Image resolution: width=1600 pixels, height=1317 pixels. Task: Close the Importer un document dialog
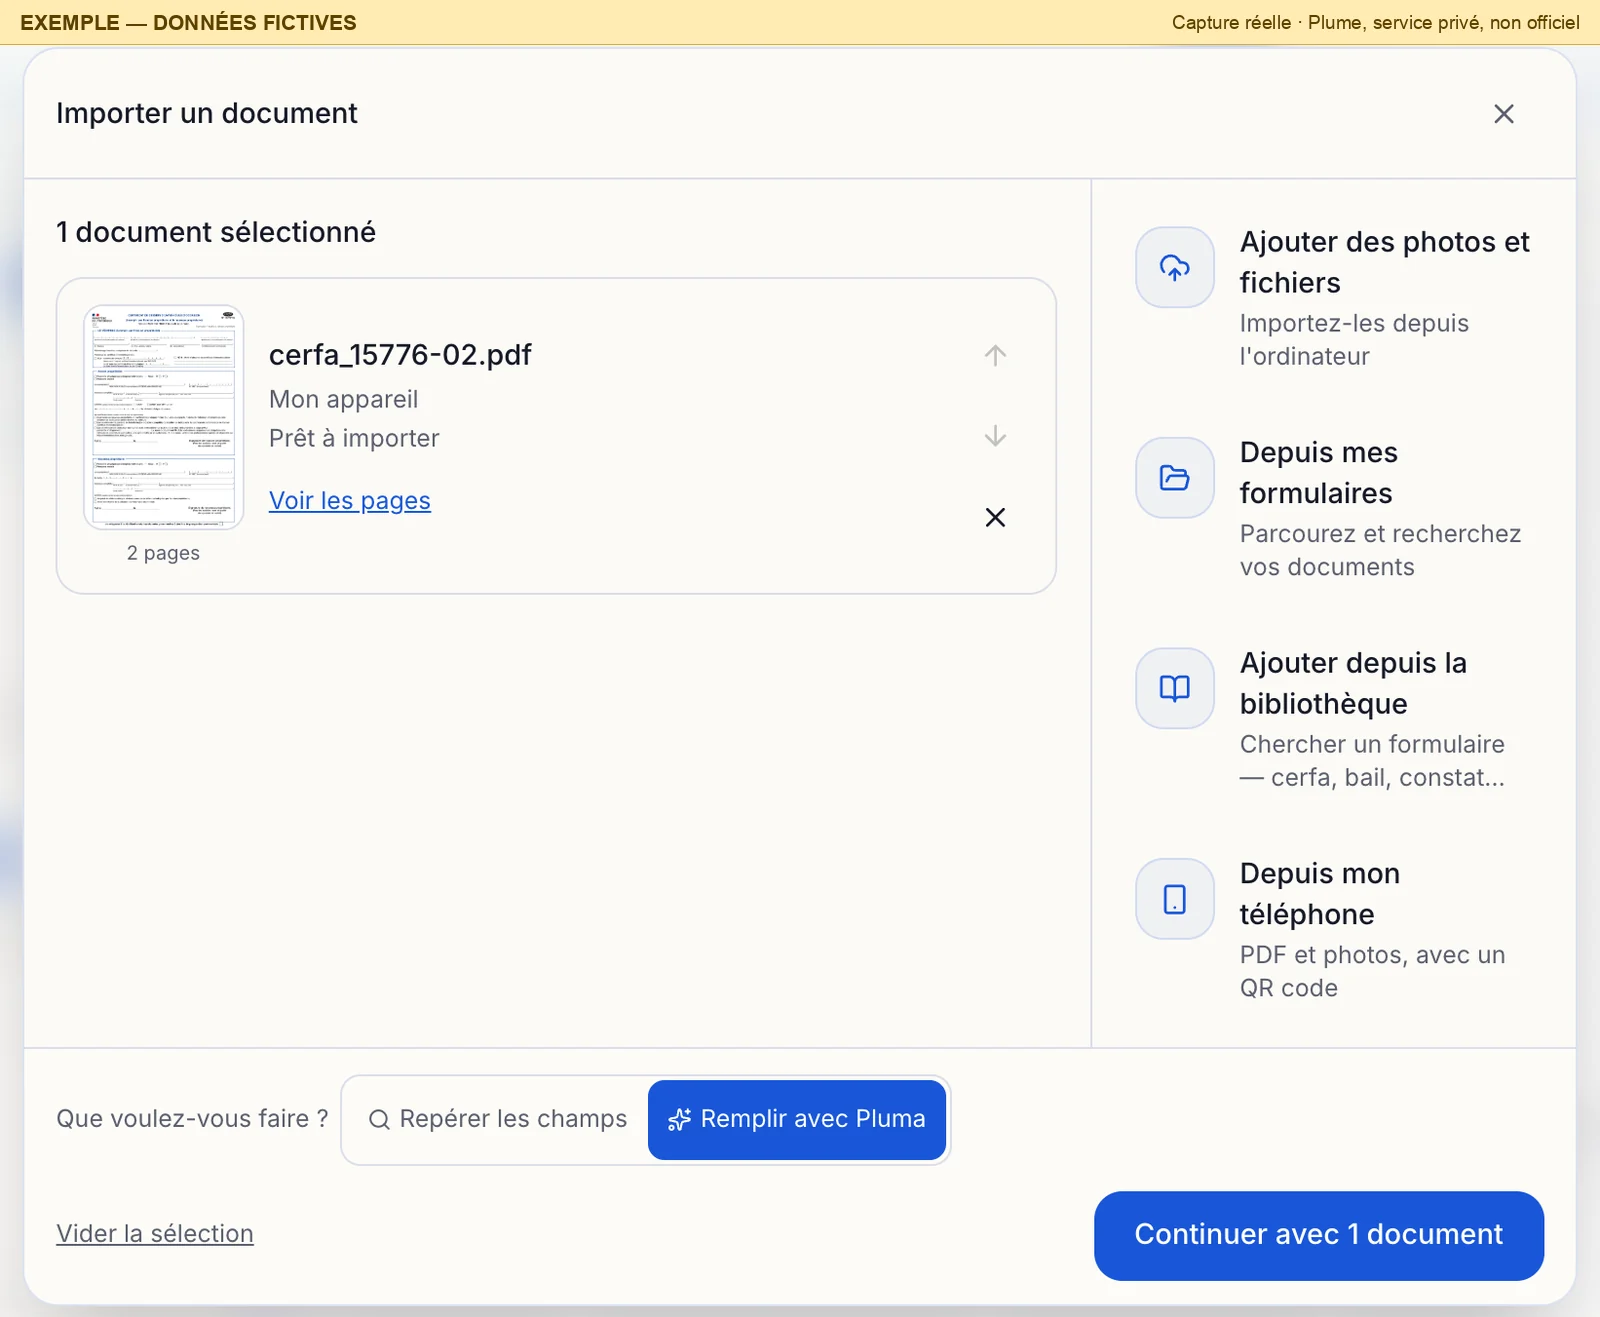(1503, 114)
